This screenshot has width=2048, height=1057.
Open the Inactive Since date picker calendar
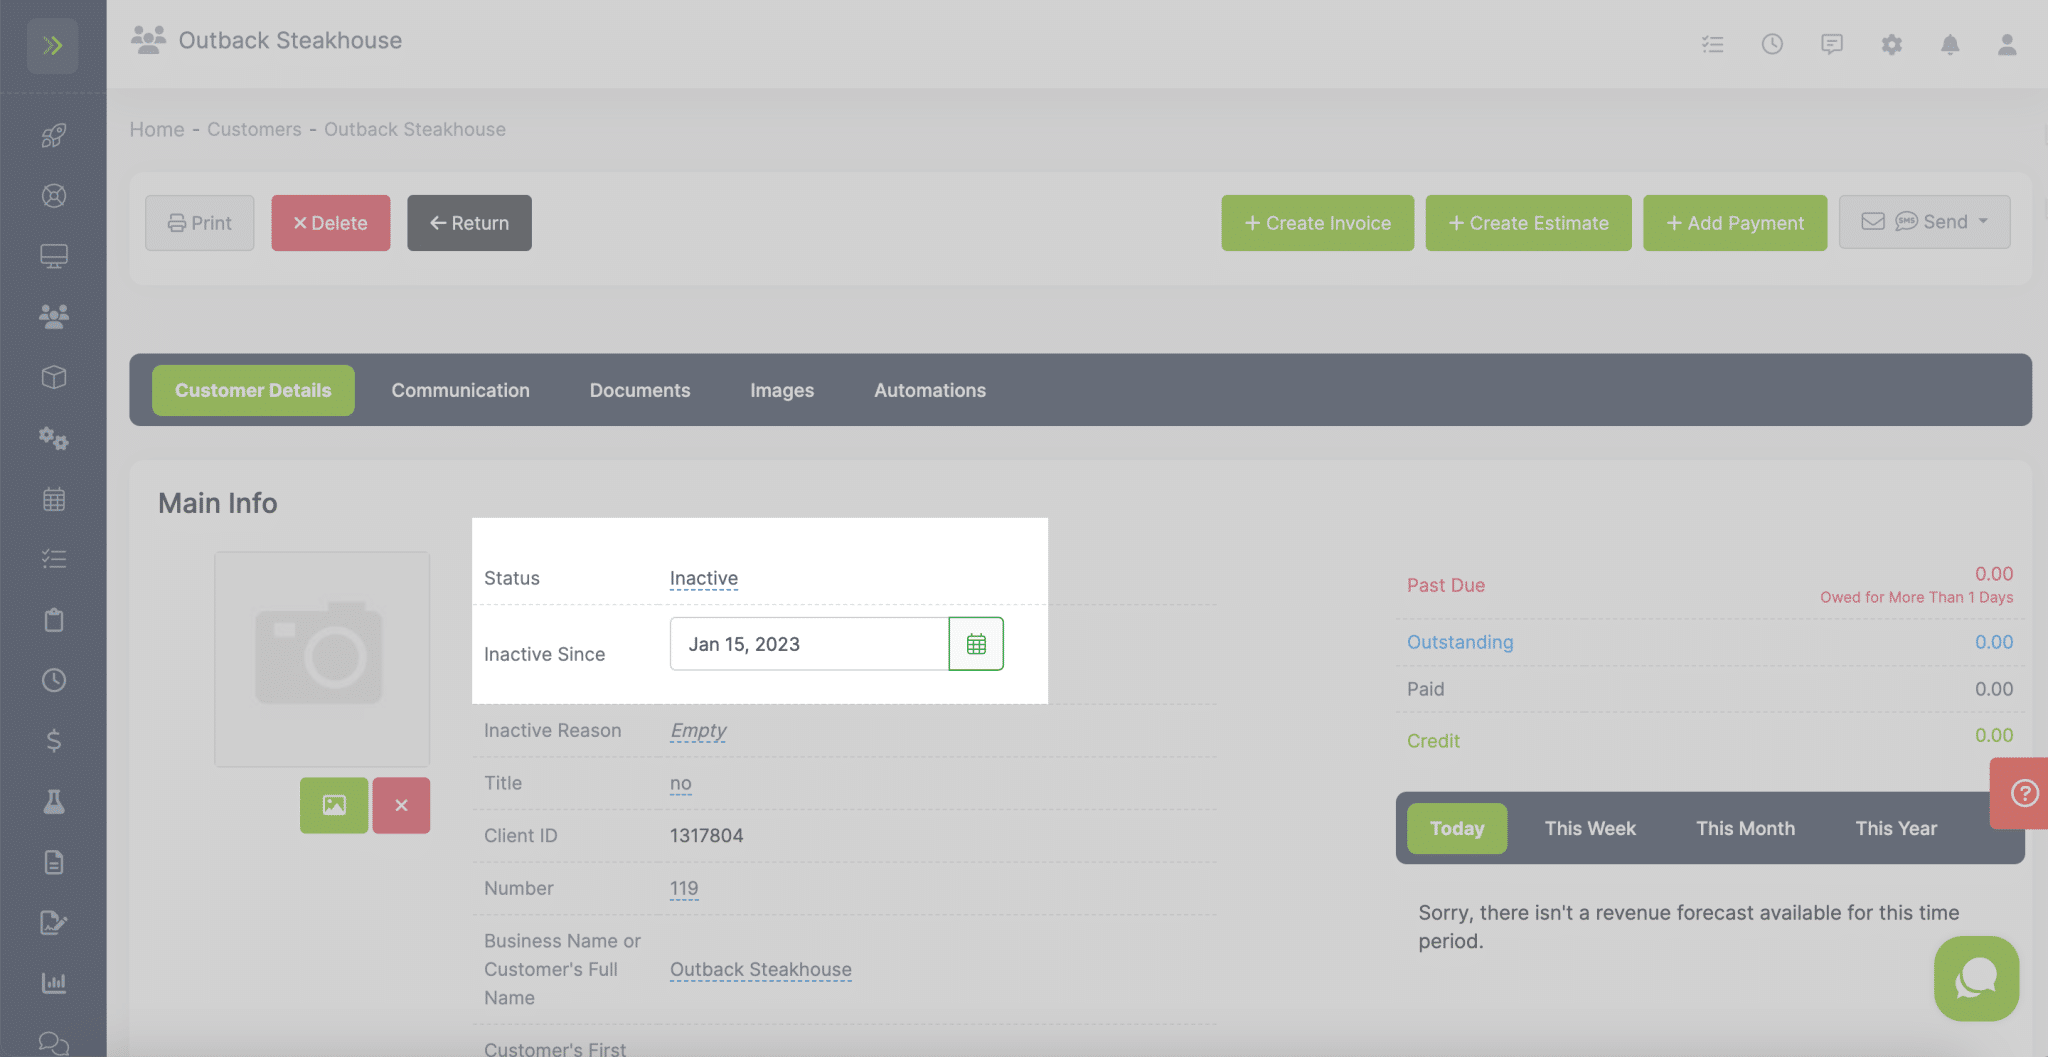(975, 643)
